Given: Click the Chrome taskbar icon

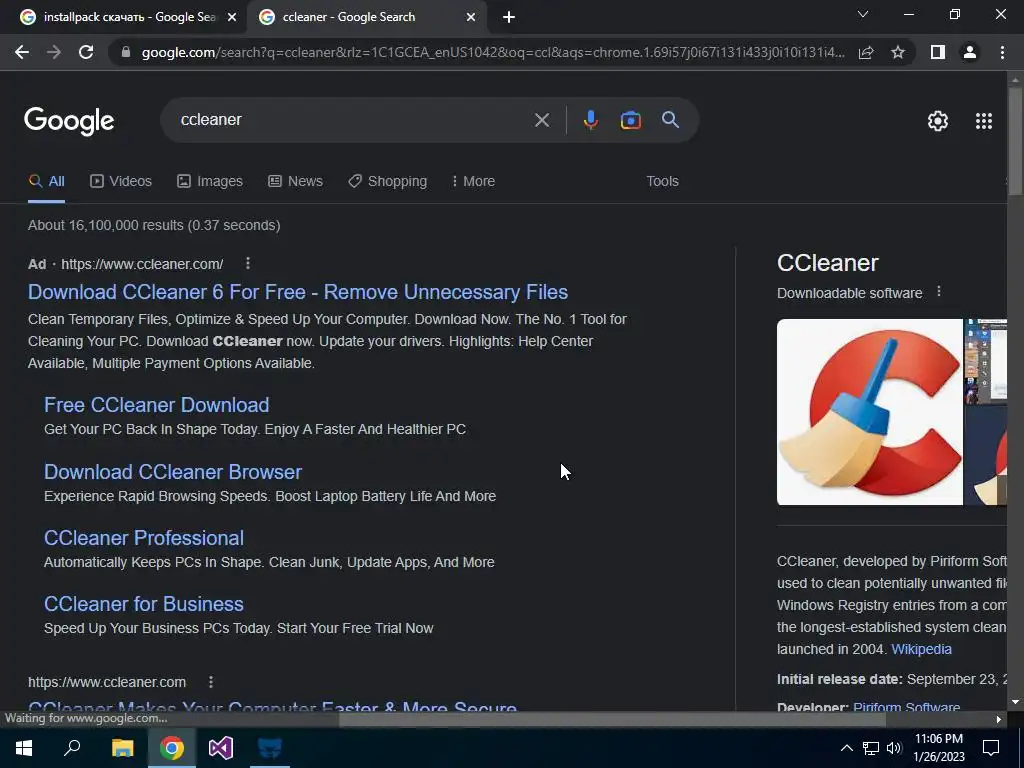Looking at the screenshot, I should (x=172, y=748).
